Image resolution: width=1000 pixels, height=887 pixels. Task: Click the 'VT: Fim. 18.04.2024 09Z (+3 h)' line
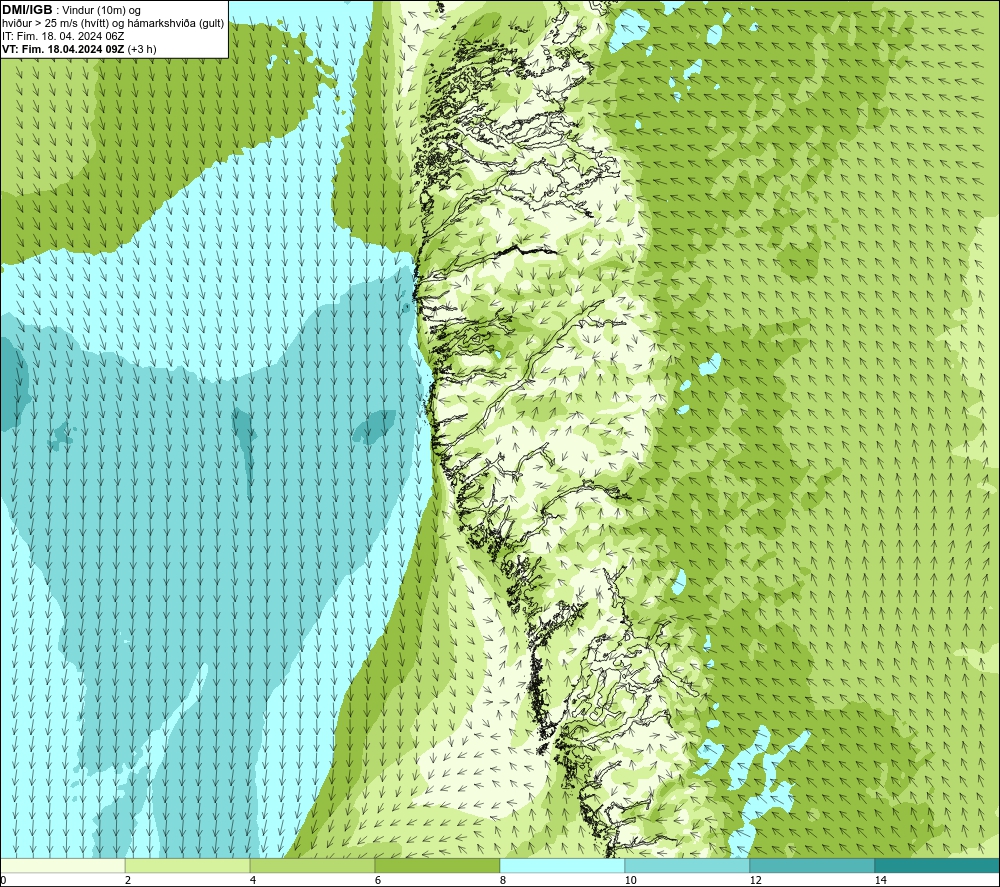tap(79, 49)
